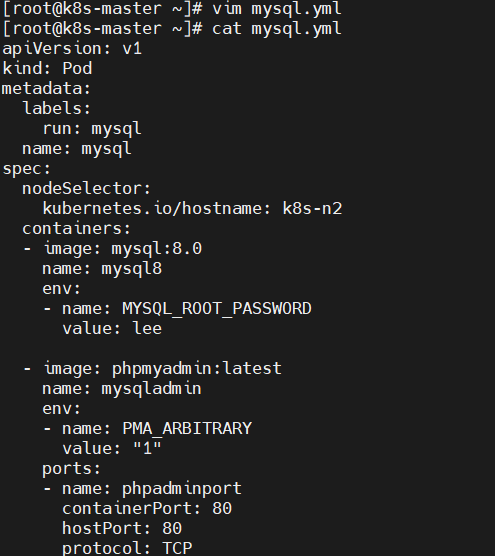
Task: Click the MYSQL_ROOT_PASSWORD variable name
Action: click(217, 308)
